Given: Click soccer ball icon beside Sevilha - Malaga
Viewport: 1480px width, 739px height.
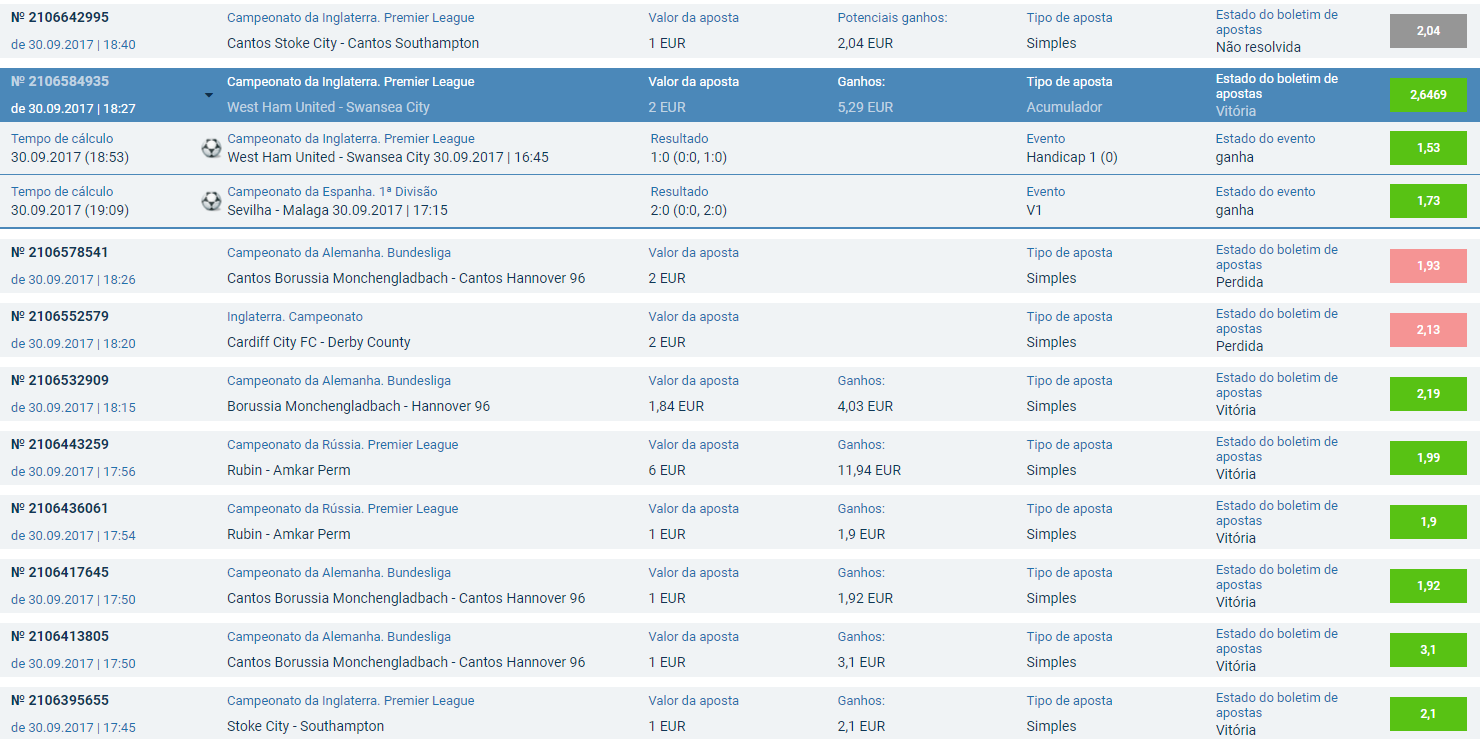Looking at the screenshot, I should click(x=211, y=201).
